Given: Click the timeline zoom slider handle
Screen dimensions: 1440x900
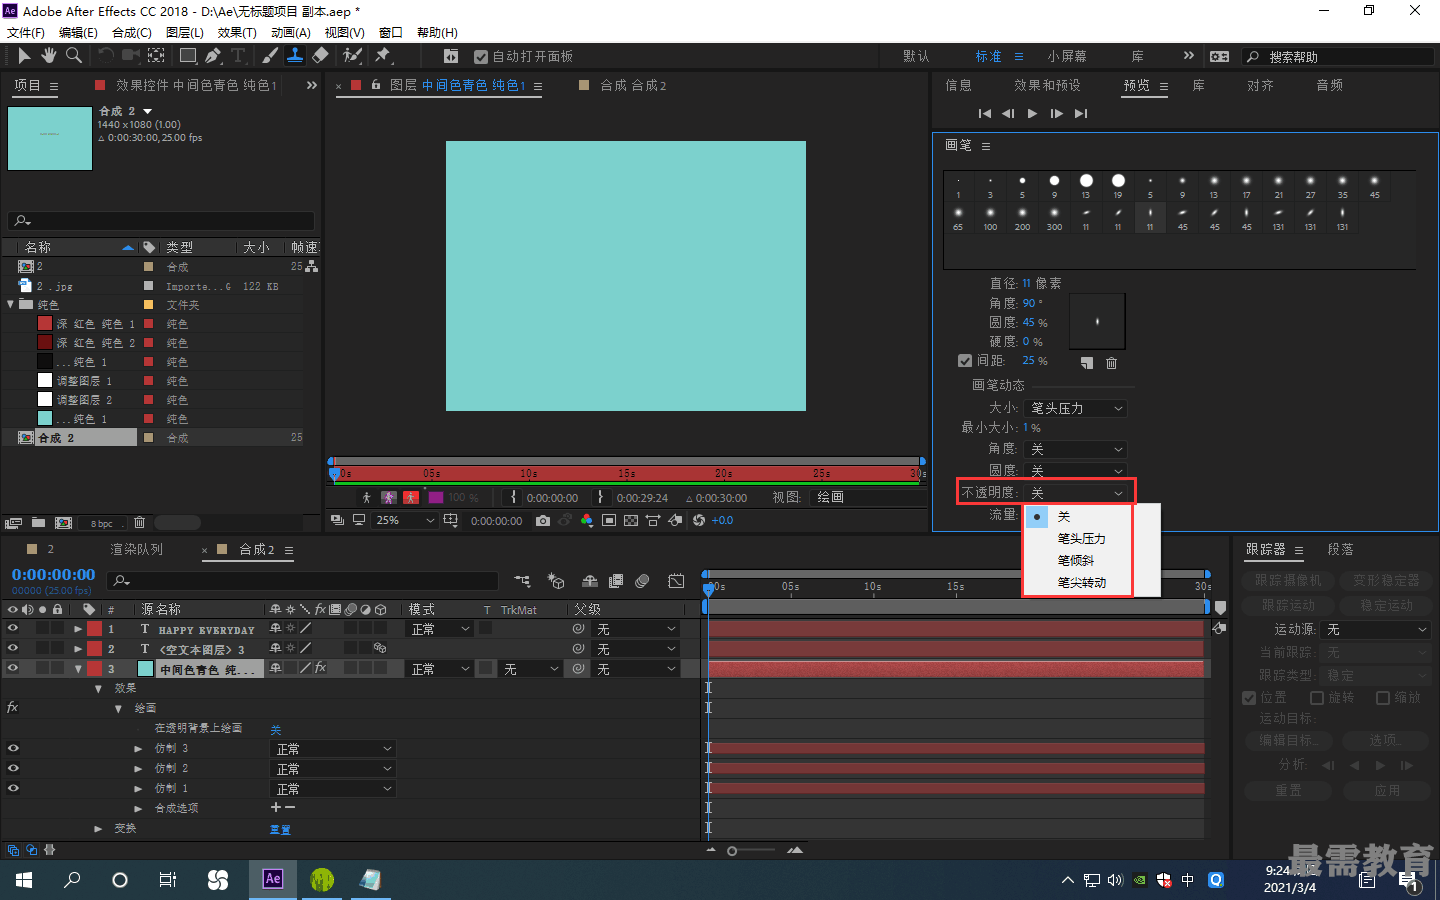Looking at the screenshot, I should click(732, 851).
